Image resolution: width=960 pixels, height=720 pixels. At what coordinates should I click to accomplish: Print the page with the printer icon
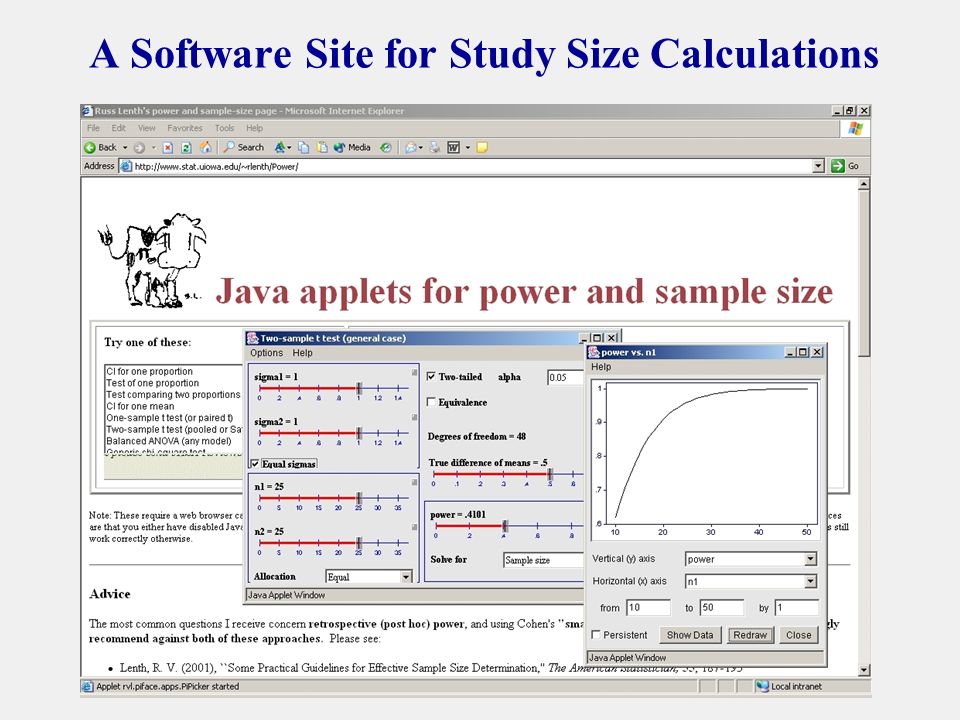point(435,148)
